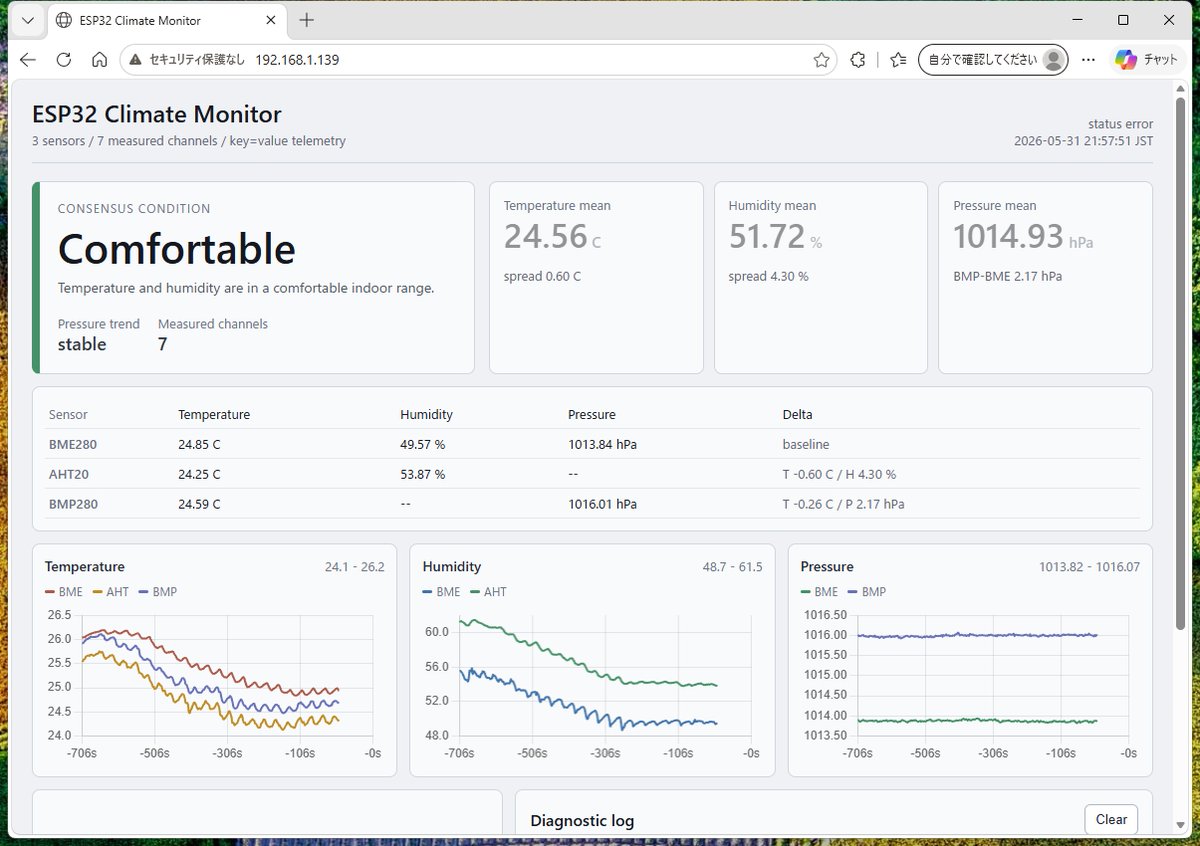Expand the tab search dropdown arrow
This screenshot has width=1200, height=846.
pos(28,20)
